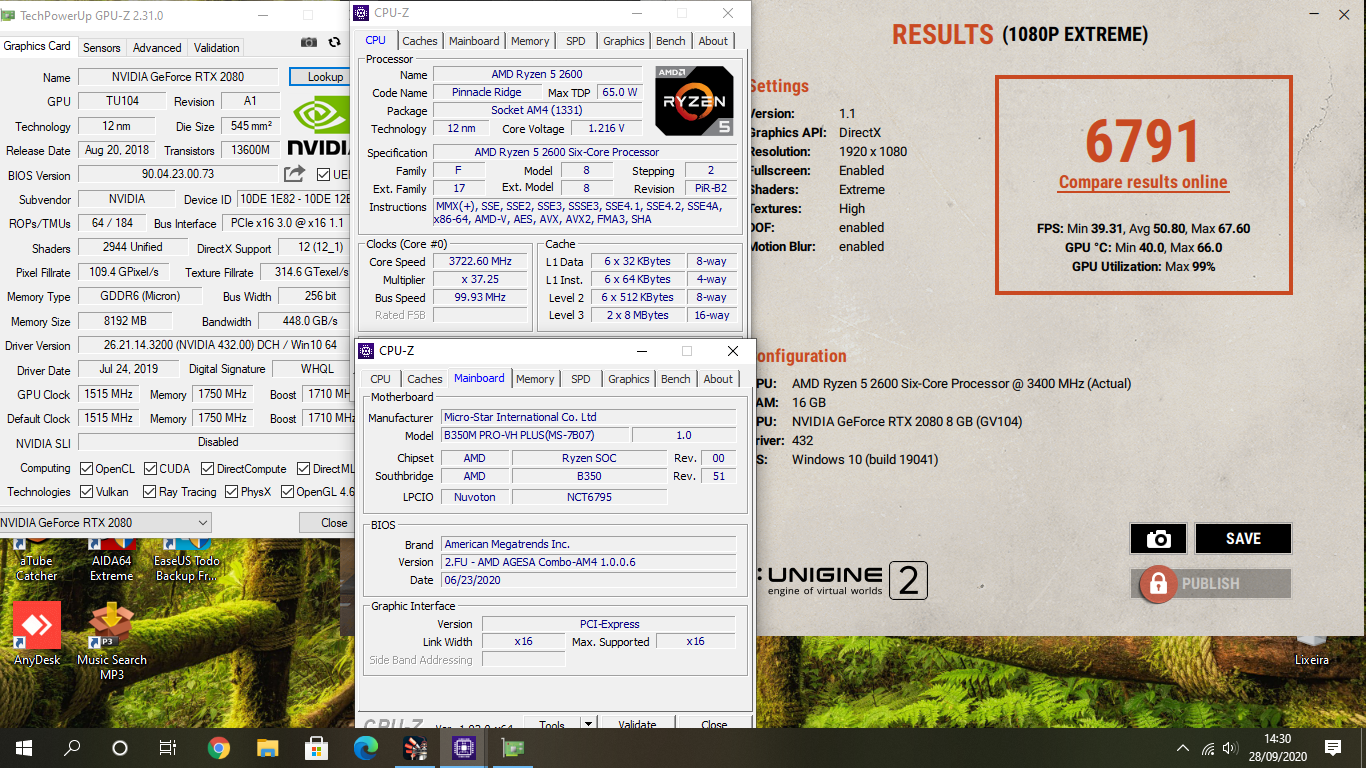Screen dimensions: 1366x768
Task: Click the Lookup button in GPU-Z
Action: (x=325, y=77)
